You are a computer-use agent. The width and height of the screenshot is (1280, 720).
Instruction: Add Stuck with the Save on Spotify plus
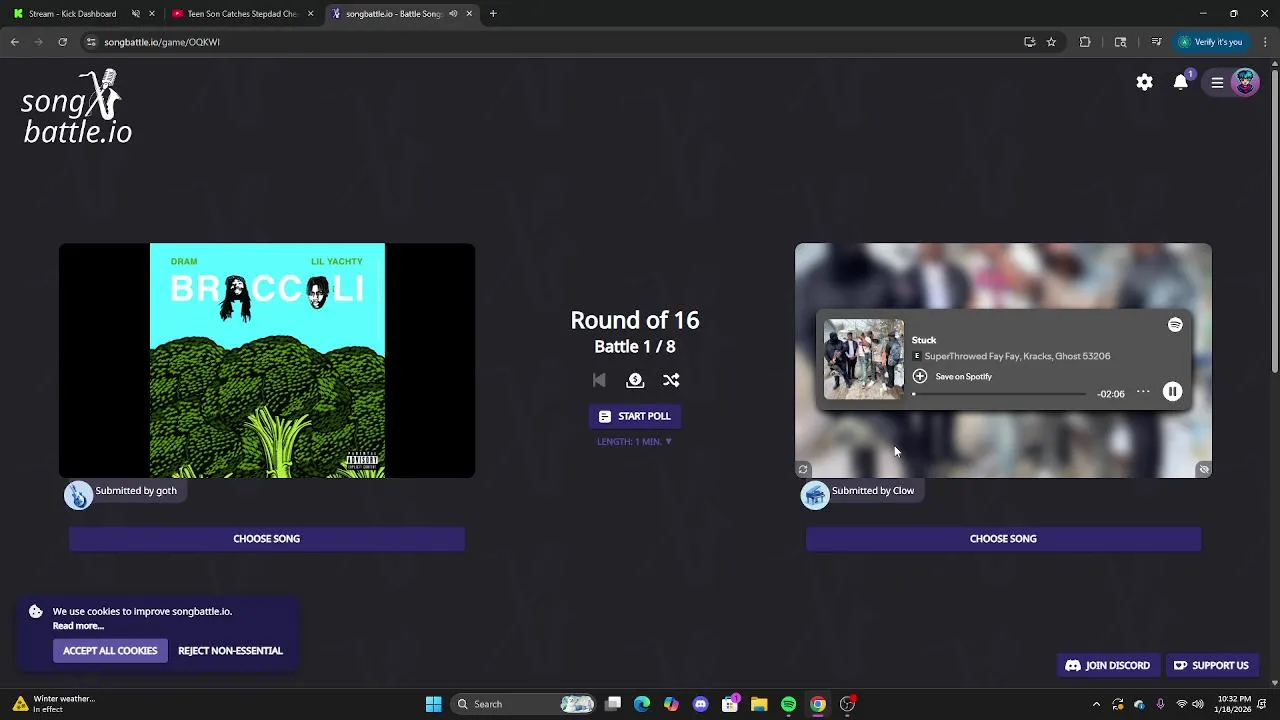click(920, 376)
